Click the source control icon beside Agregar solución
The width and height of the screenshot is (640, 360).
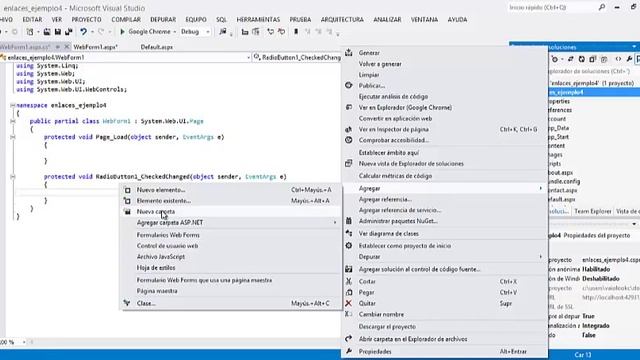coord(349,269)
